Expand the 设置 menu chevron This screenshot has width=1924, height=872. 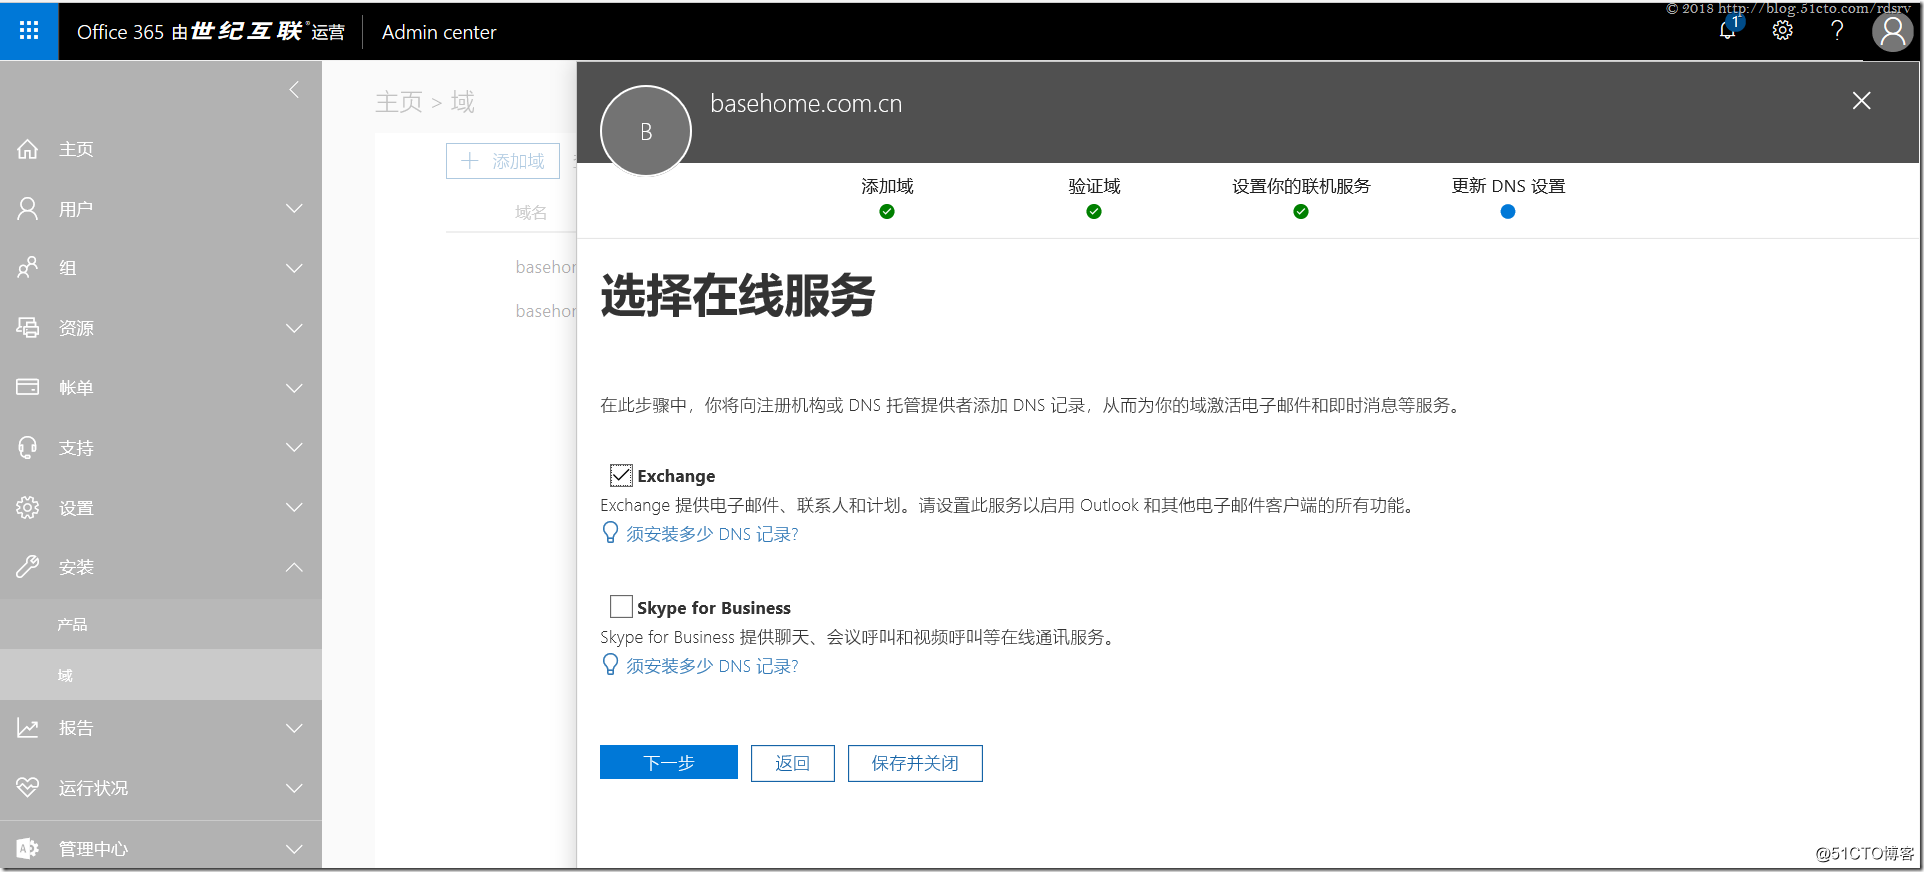tap(294, 507)
